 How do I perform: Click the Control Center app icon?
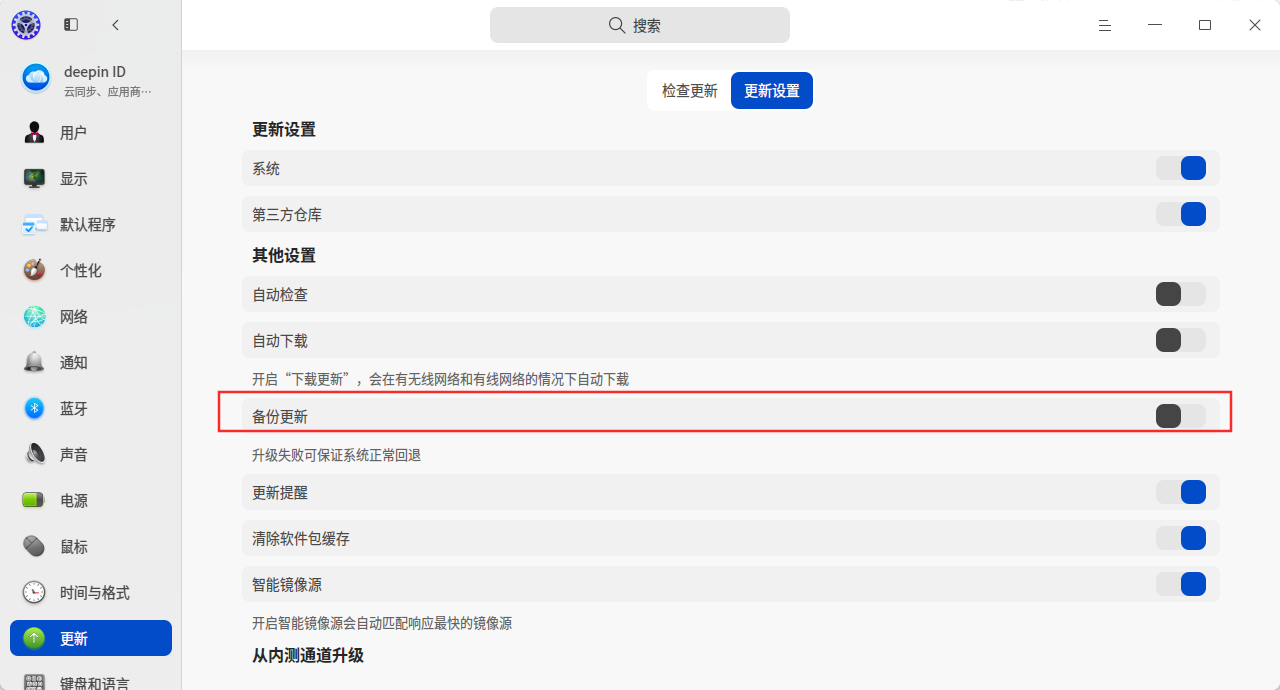click(x=25, y=25)
